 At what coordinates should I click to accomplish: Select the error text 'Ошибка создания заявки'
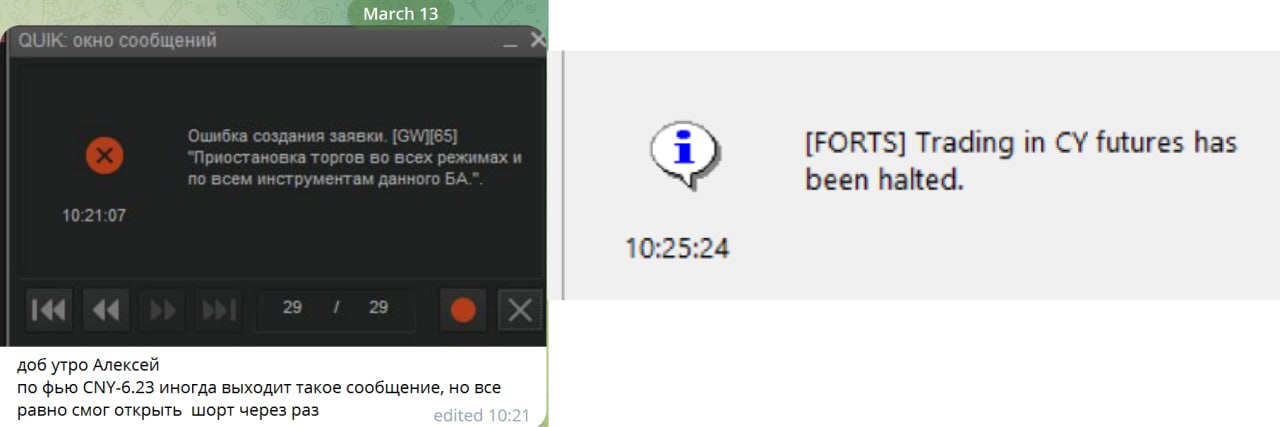[x=273, y=135]
